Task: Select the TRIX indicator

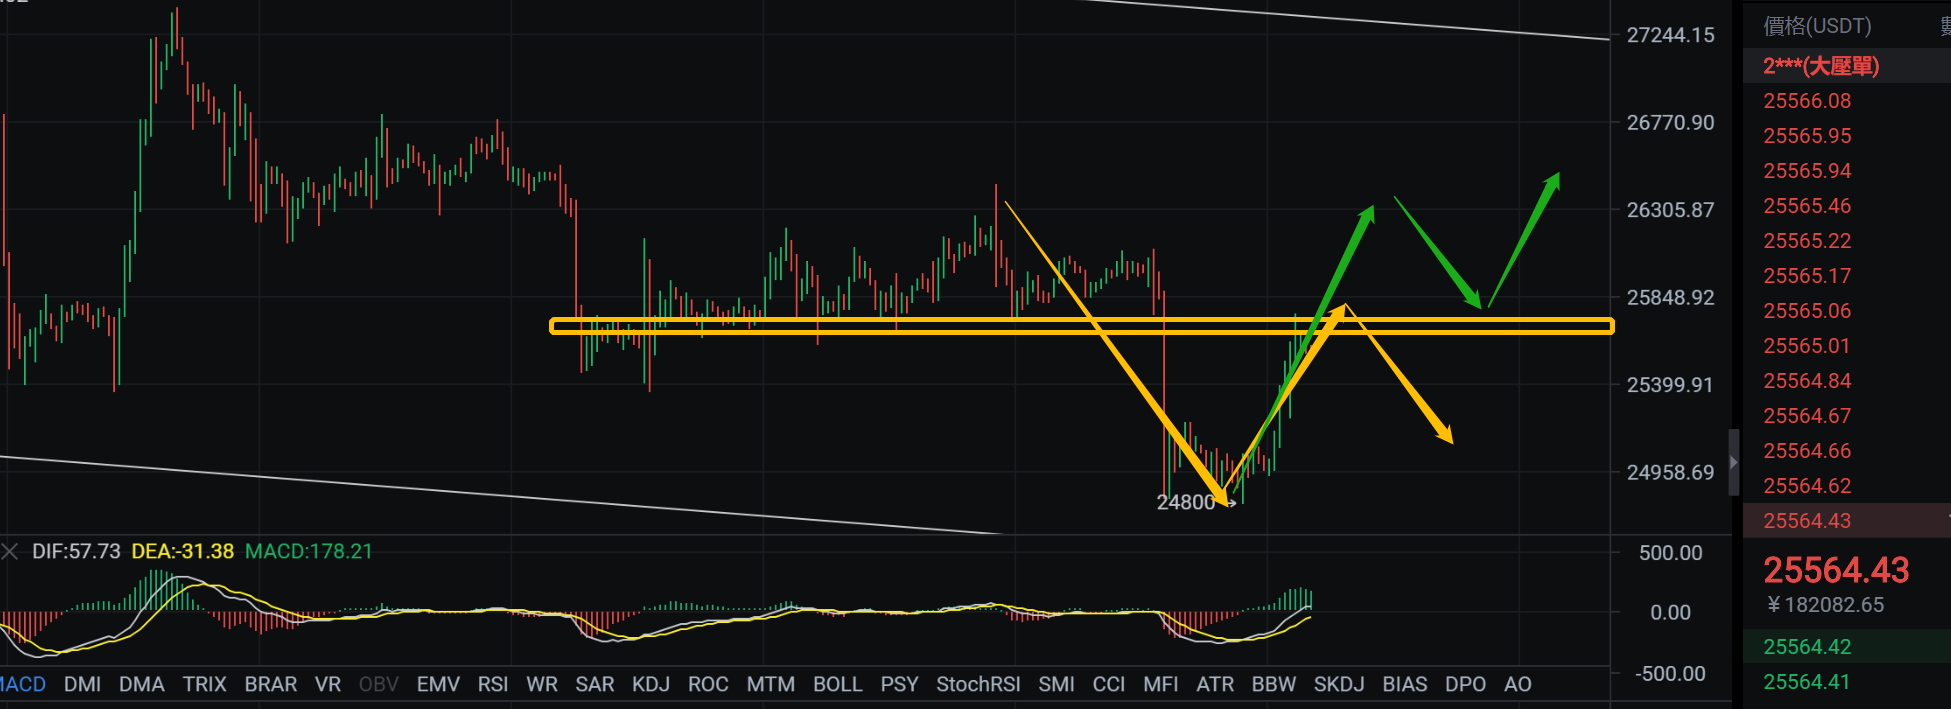Action: [x=204, y=684]
